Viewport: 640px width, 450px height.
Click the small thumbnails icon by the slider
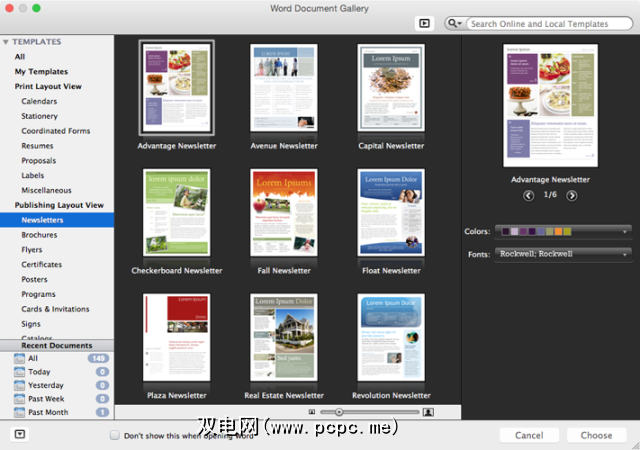coord(312,412)
